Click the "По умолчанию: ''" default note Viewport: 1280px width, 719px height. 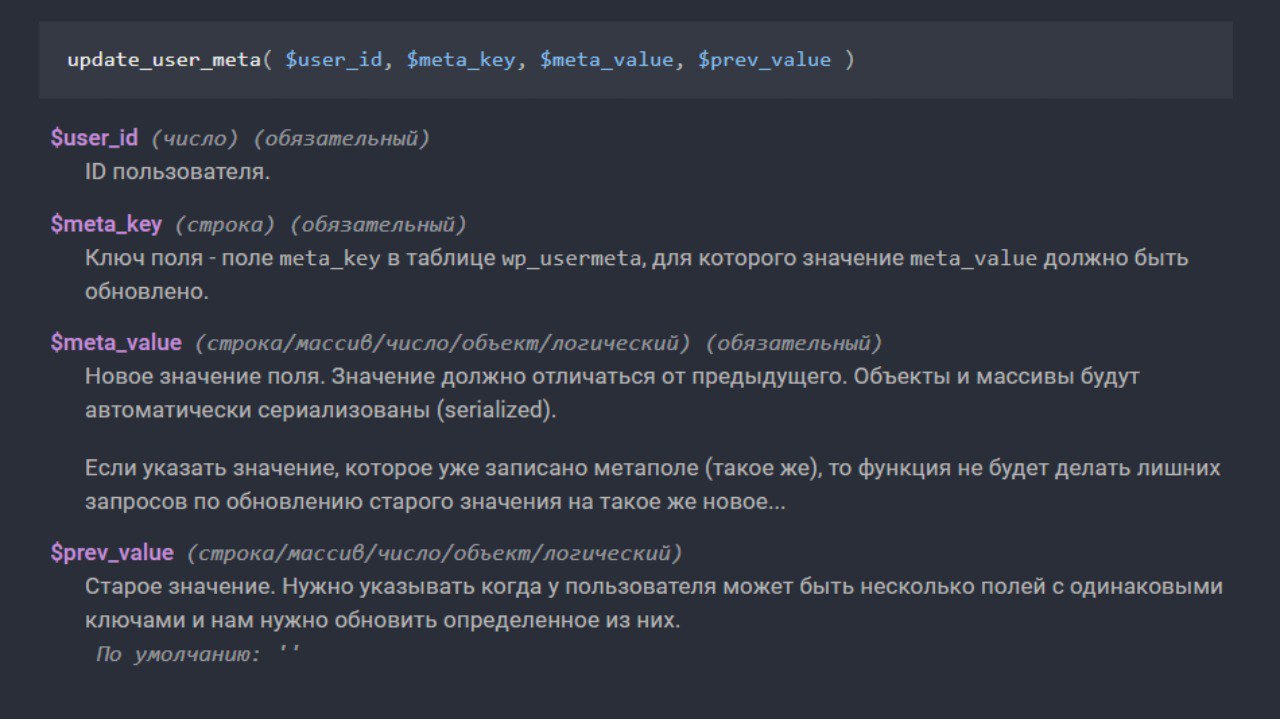point(198,655)
